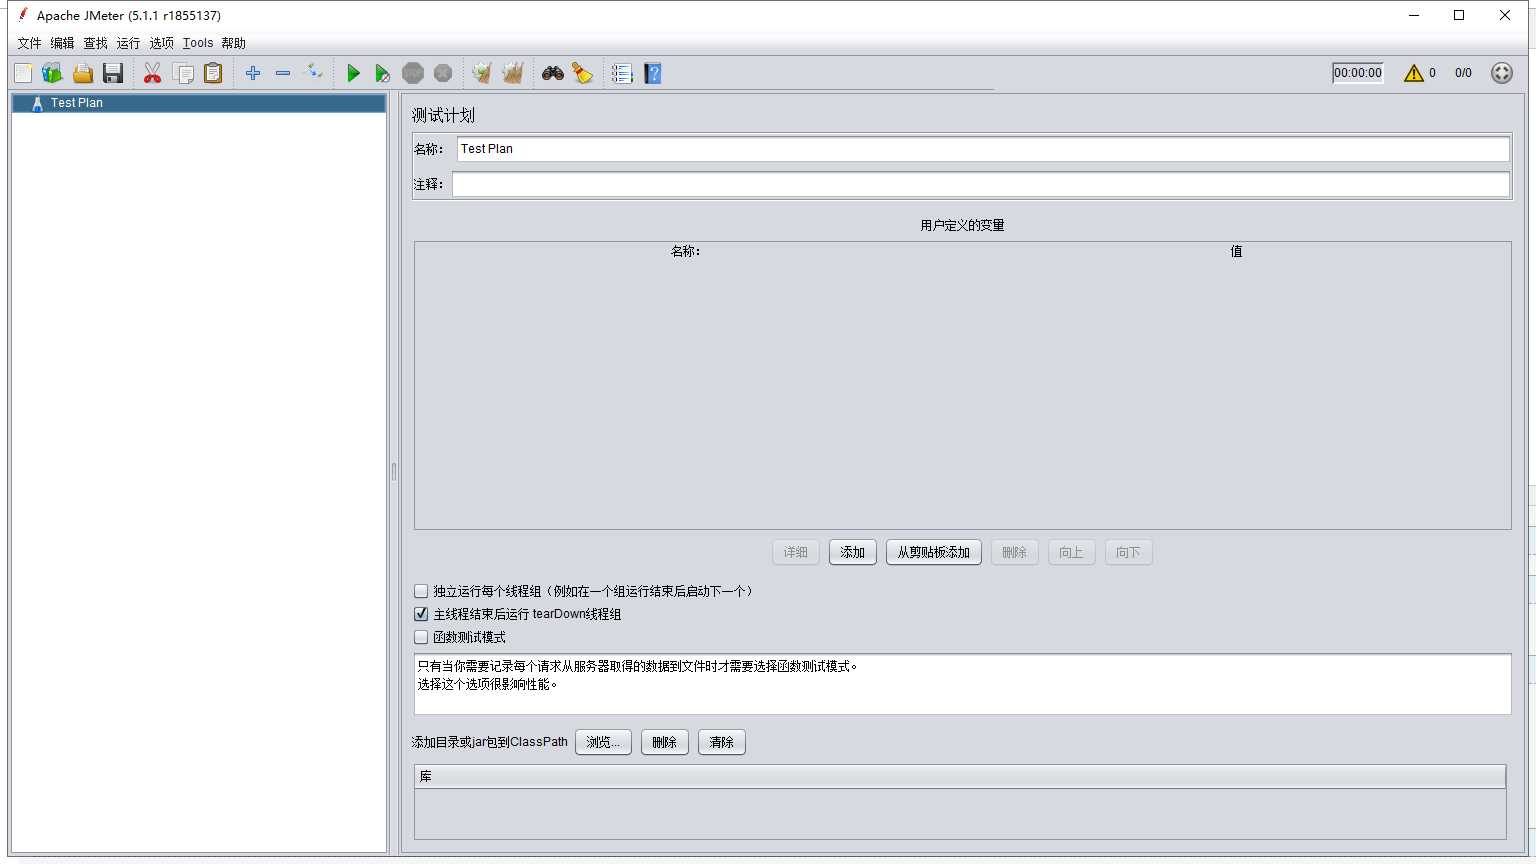1536x864 pixels.
Task: Open the 选项 menu
Action: pyautogui.click(x=161, y=43)
